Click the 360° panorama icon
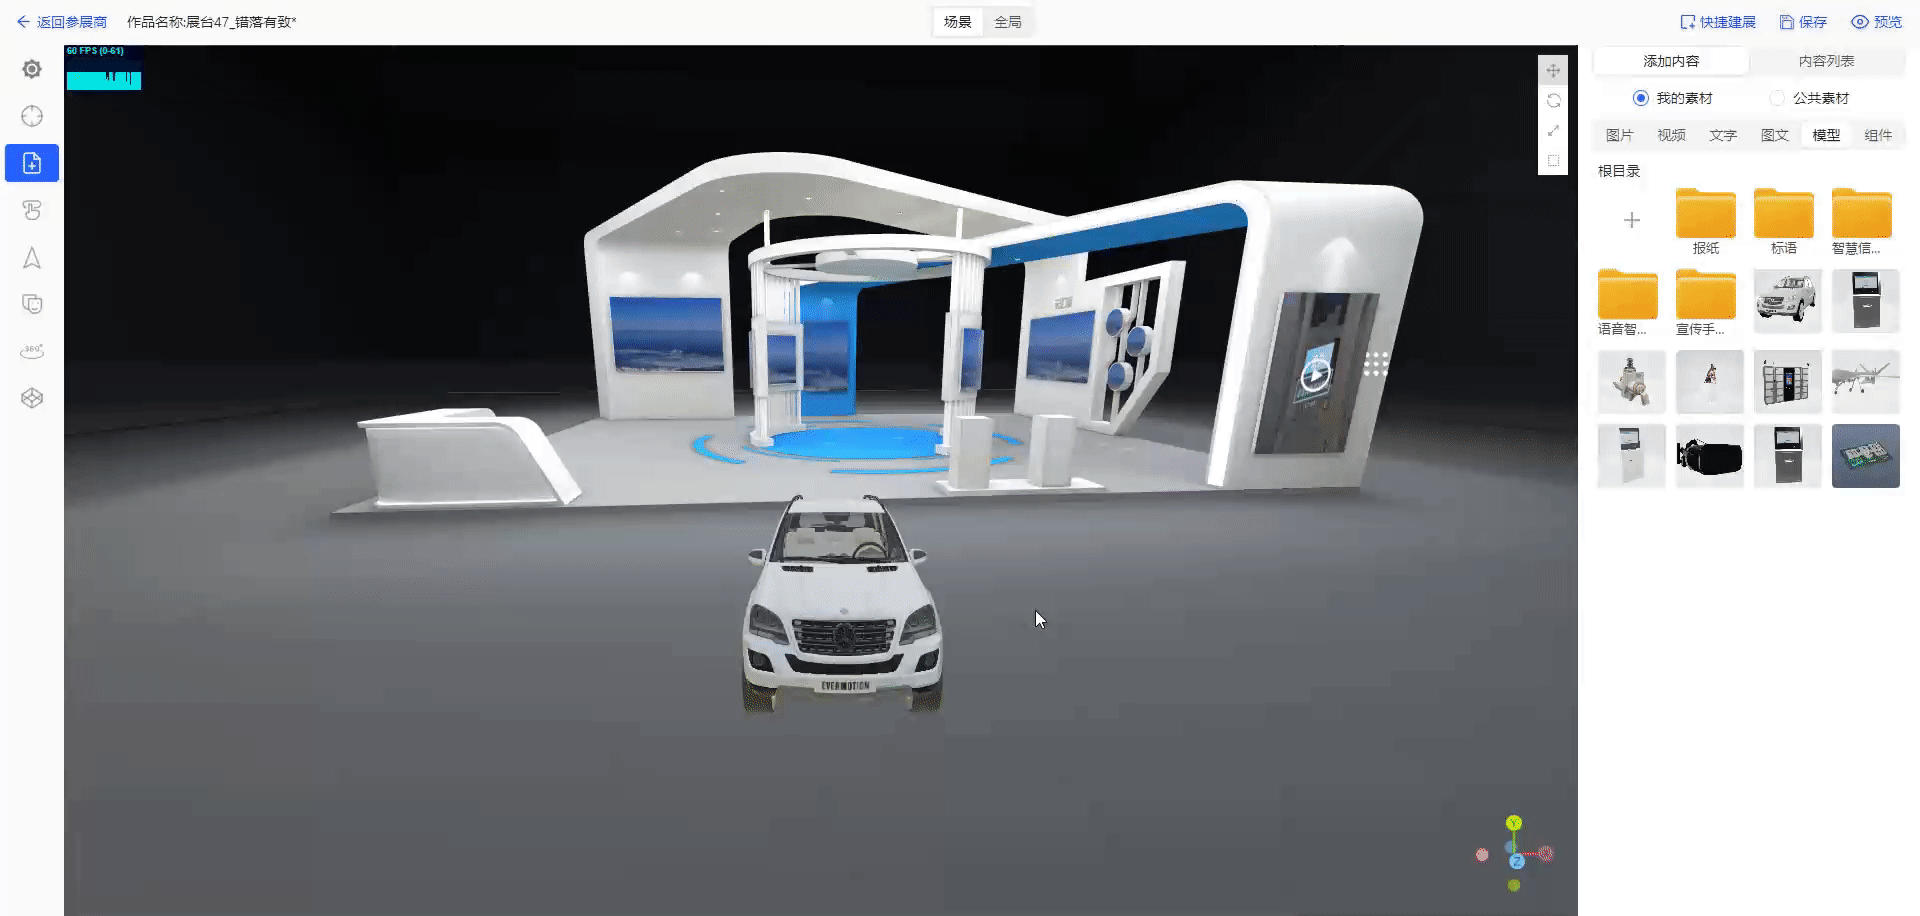This screenshot has height=916, width=1920. (x=32, y=351)
